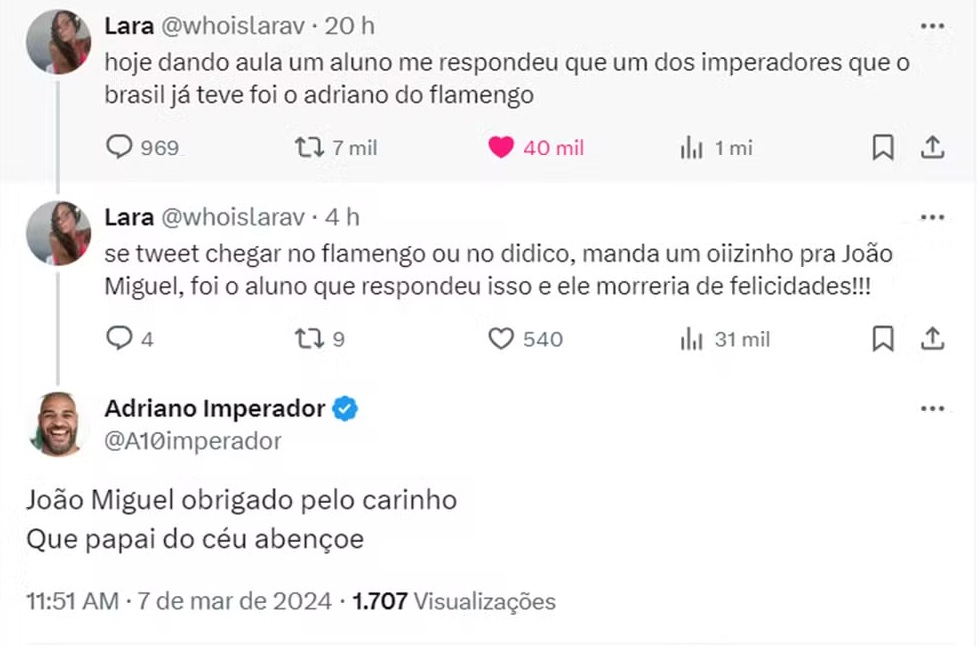
Task: Open Adriano Imperador's profile picture
Action: 59,424
